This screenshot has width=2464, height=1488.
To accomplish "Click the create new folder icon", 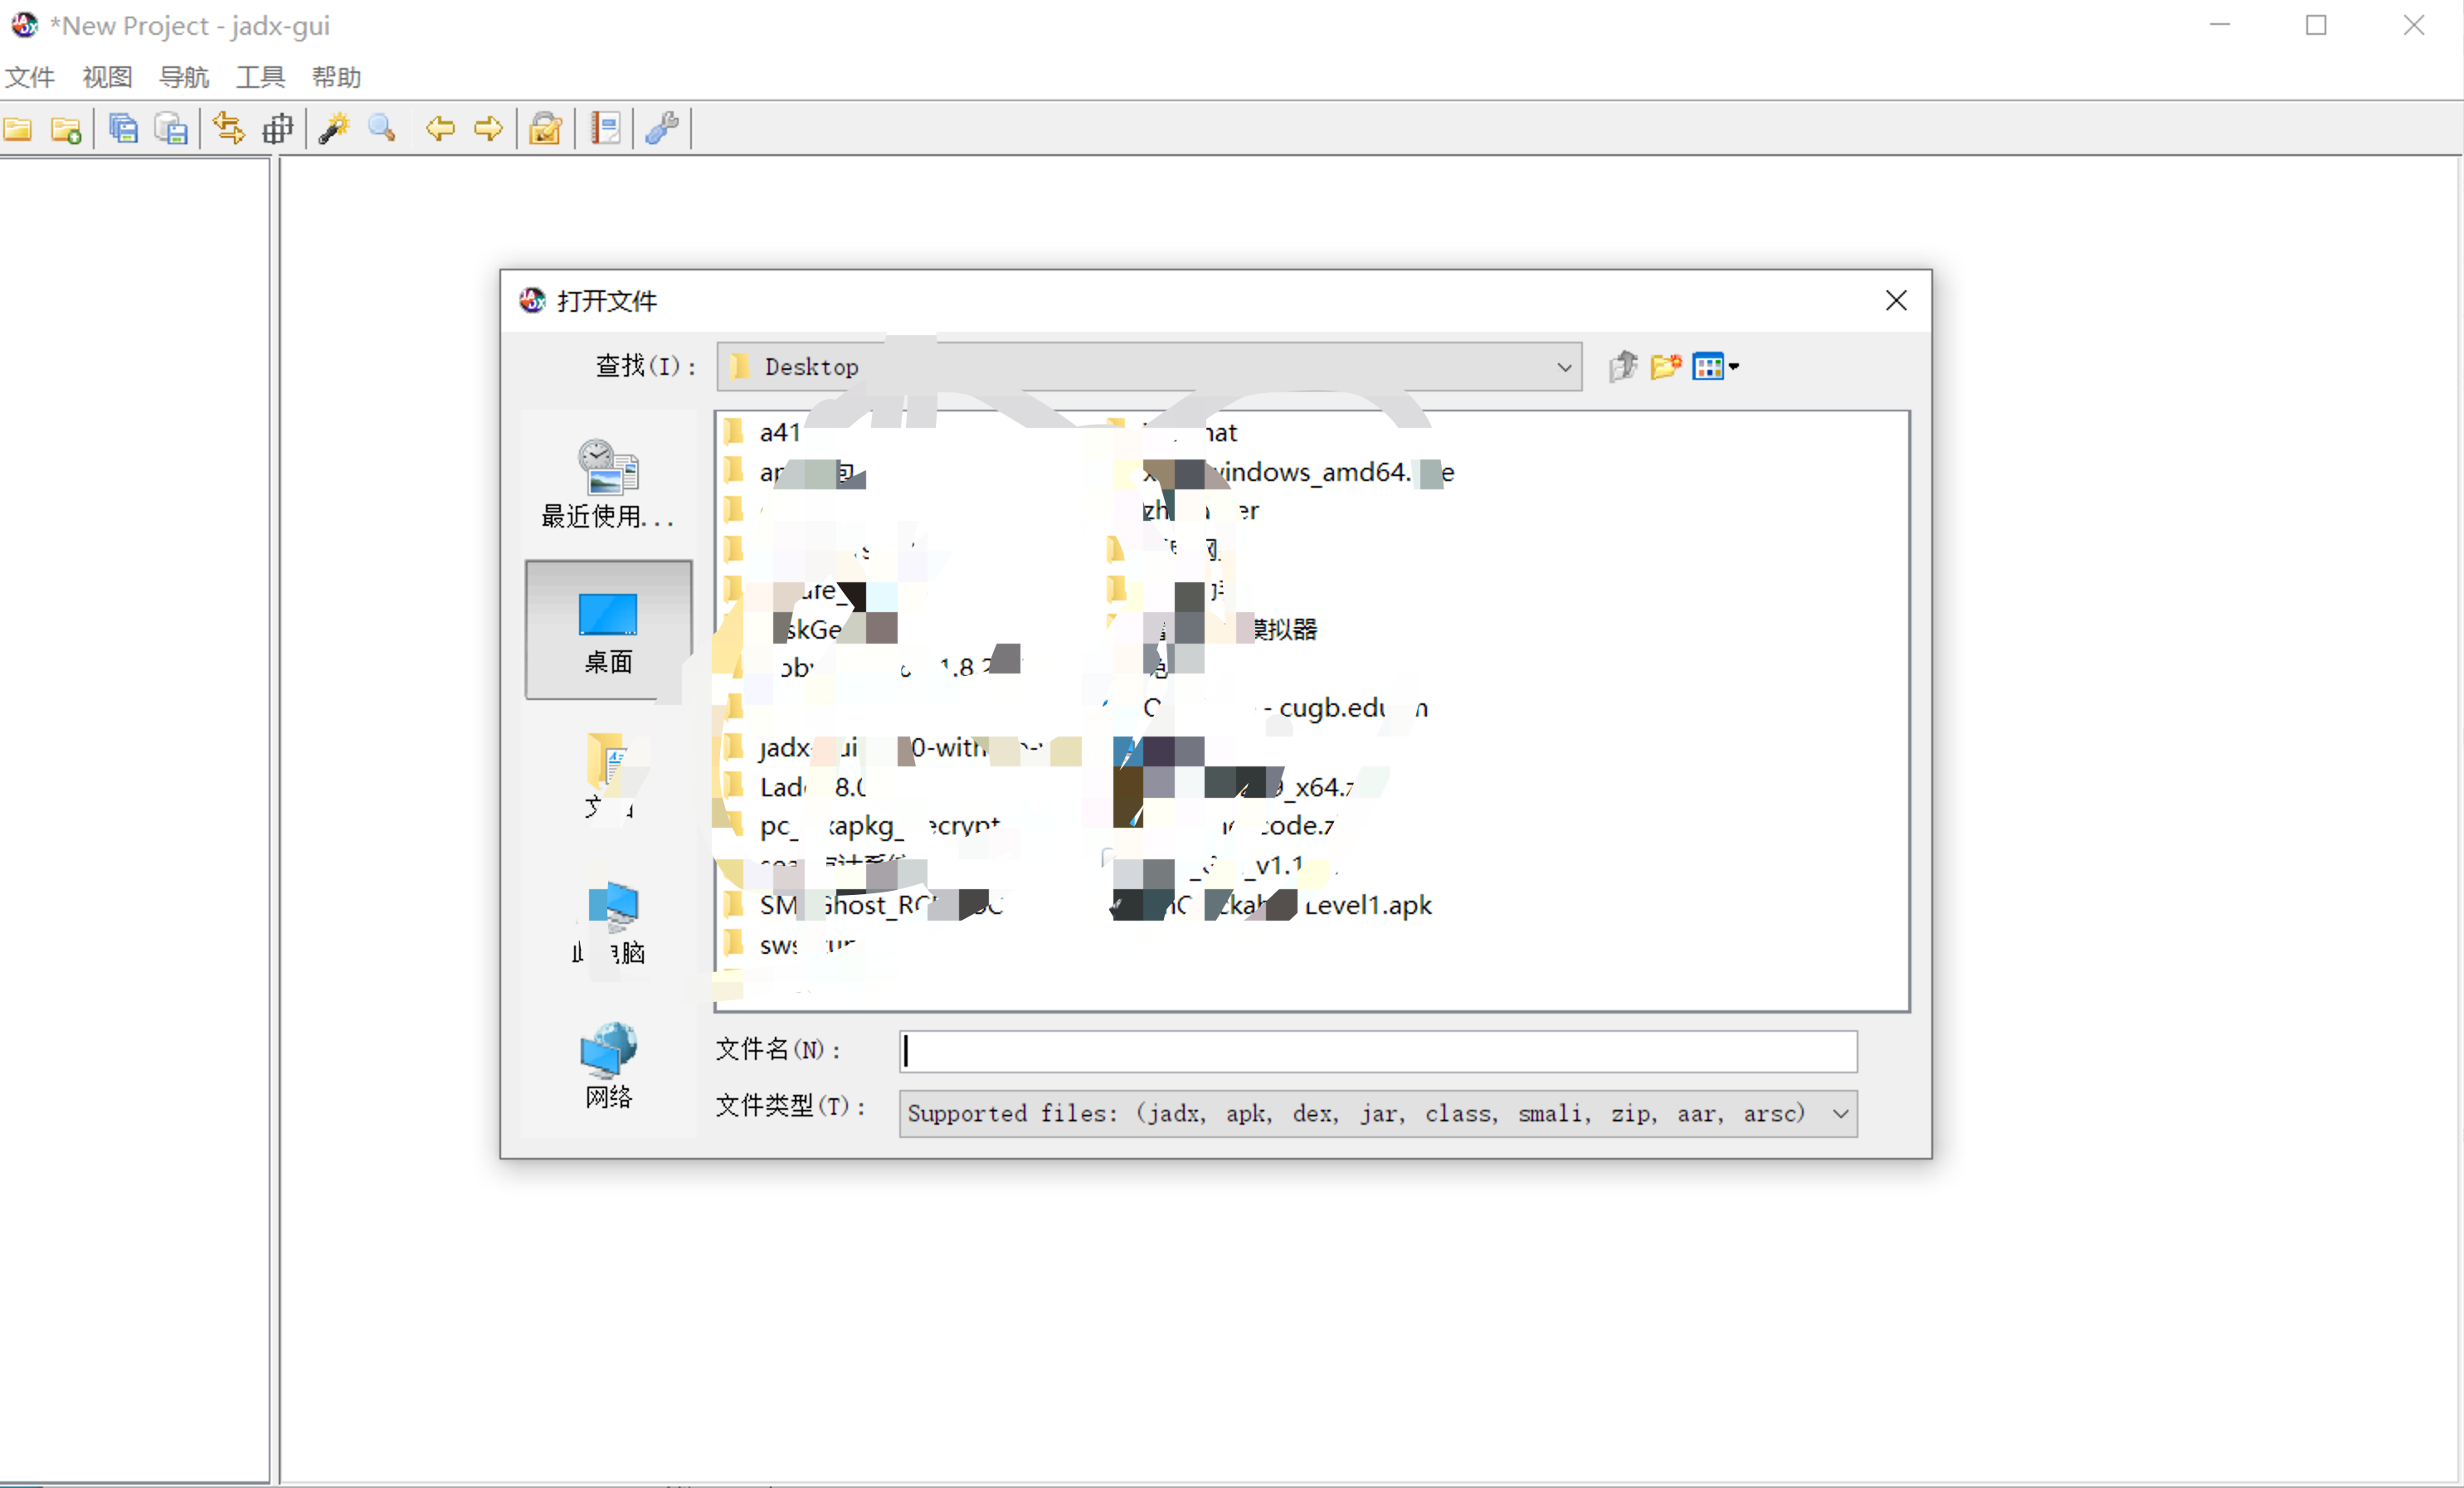I will tap(1666, 367).
